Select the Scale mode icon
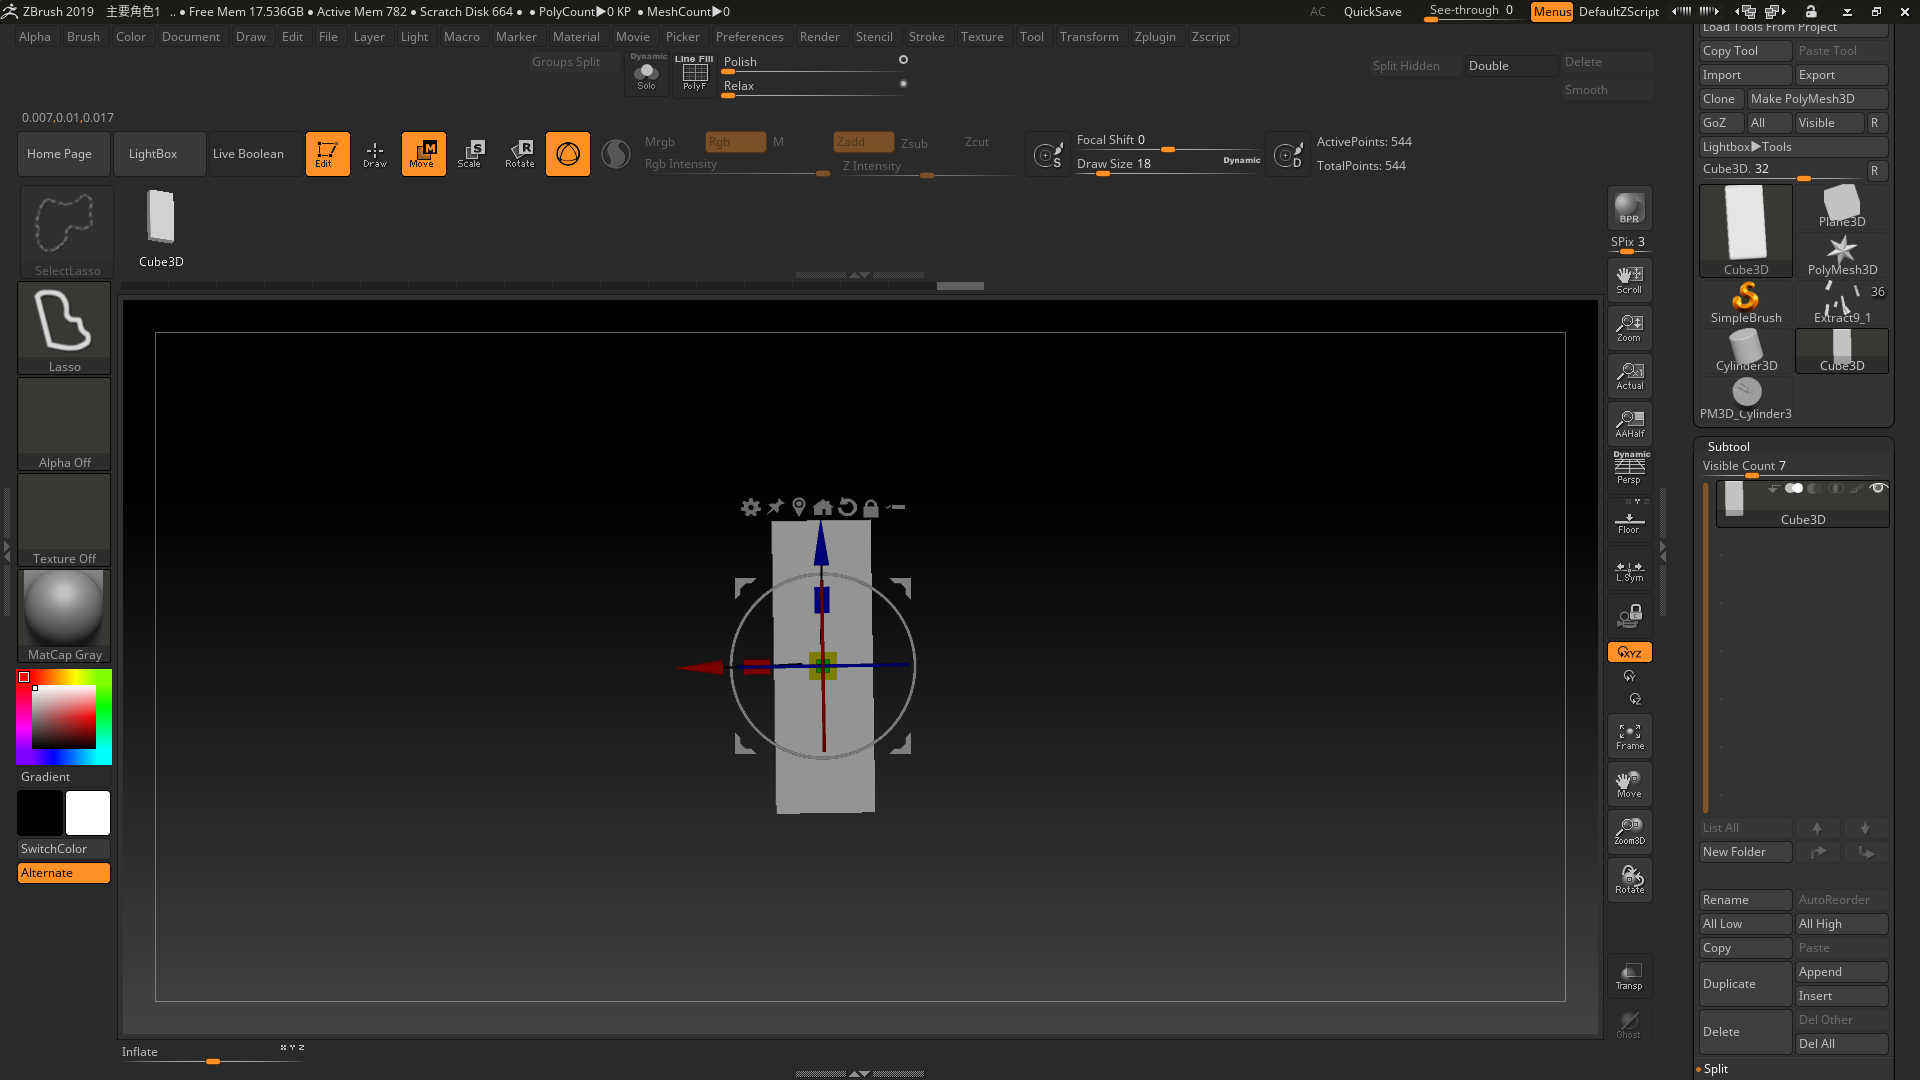The width and height of the screenshot is (1920, 1080). (x=471, y=154)
